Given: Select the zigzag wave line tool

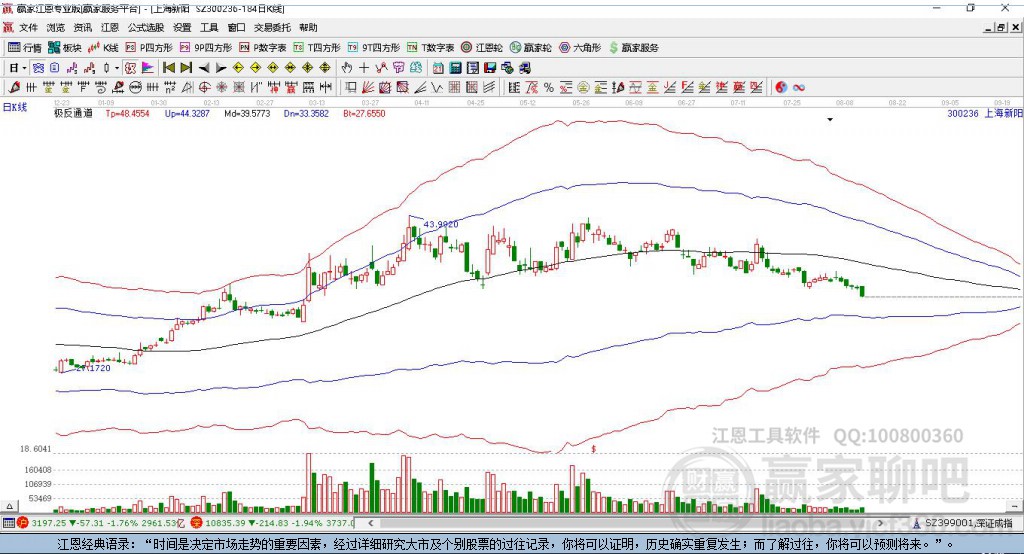Looking at the screenshot, I should (436, 87).
